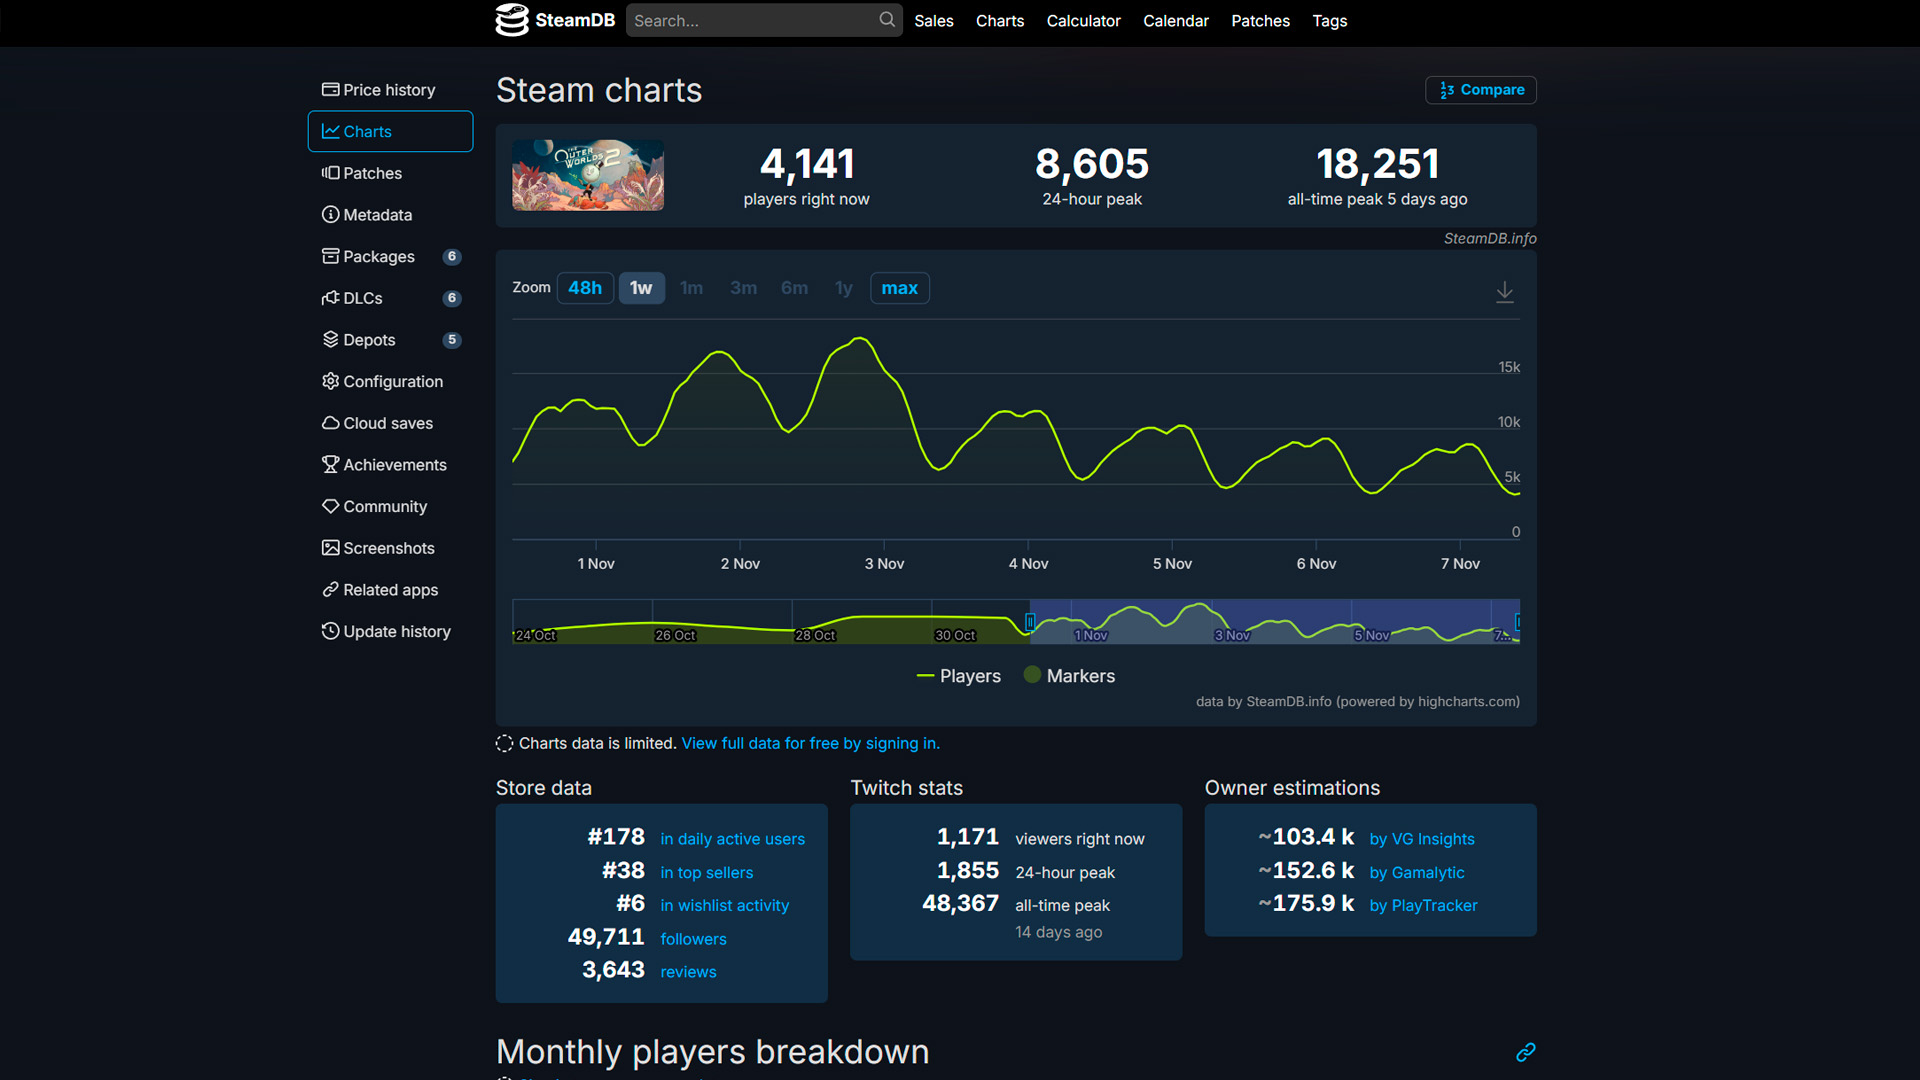This screenshot has width=1920, height=1080.
Task: Click the SteamDB logo icon
Action: tap(512, 20)
